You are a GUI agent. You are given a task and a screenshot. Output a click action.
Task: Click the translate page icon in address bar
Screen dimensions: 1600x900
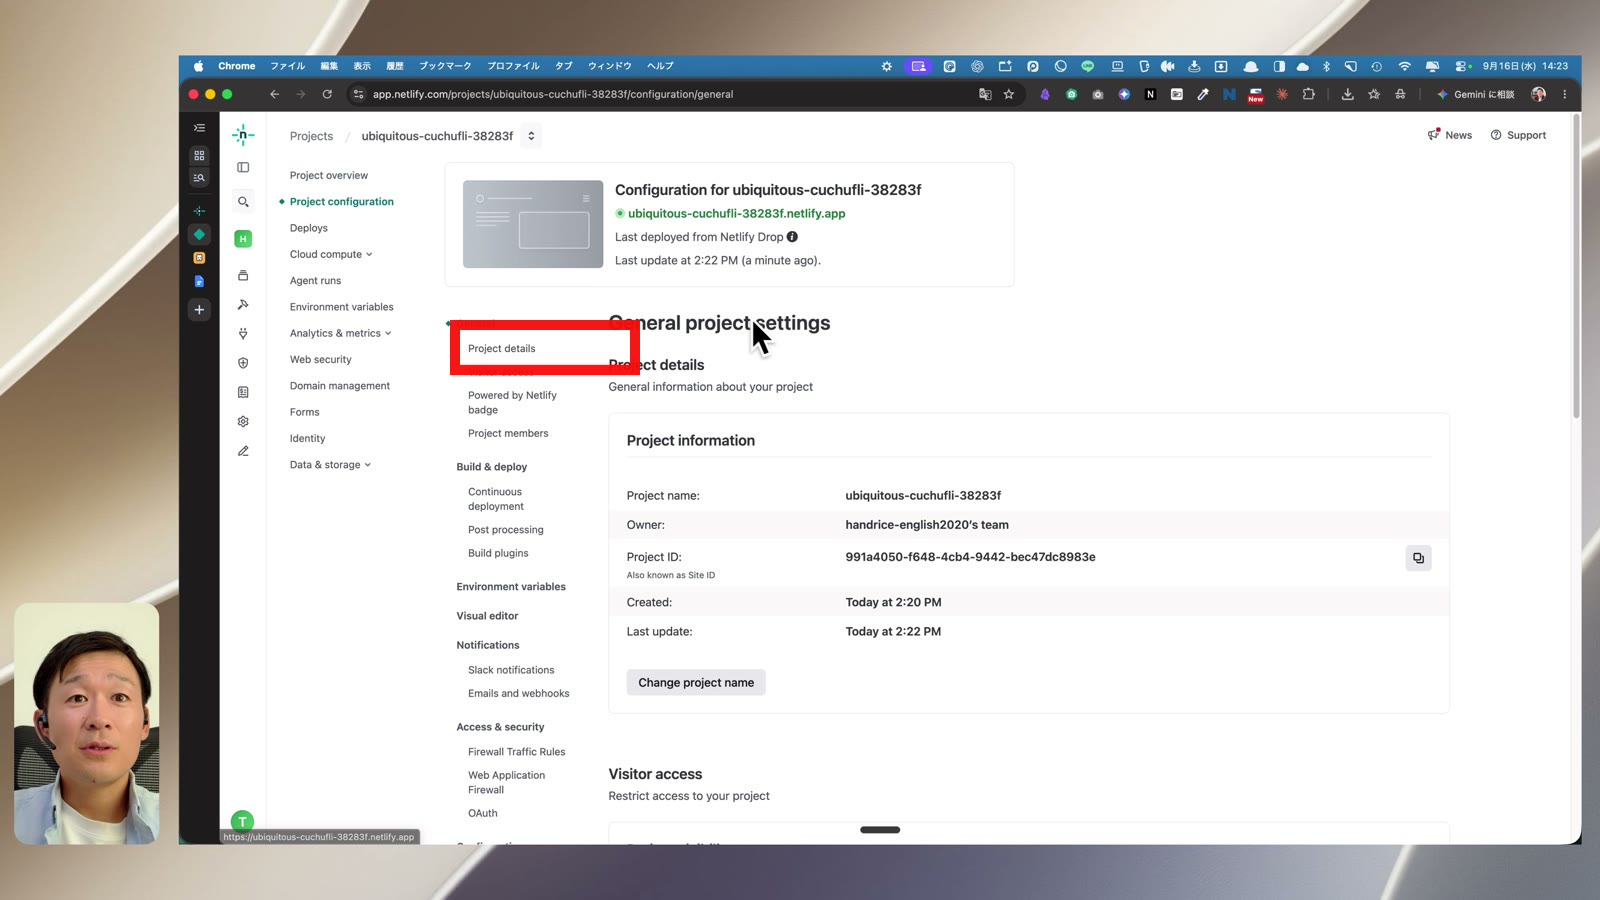[x=985, y=94]
